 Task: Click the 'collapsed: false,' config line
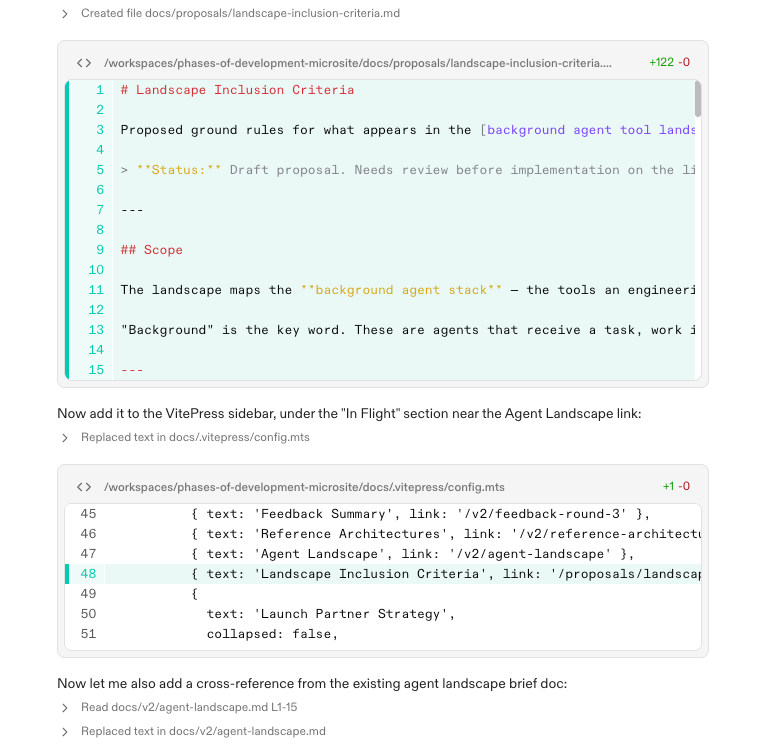tap(272, 634)
